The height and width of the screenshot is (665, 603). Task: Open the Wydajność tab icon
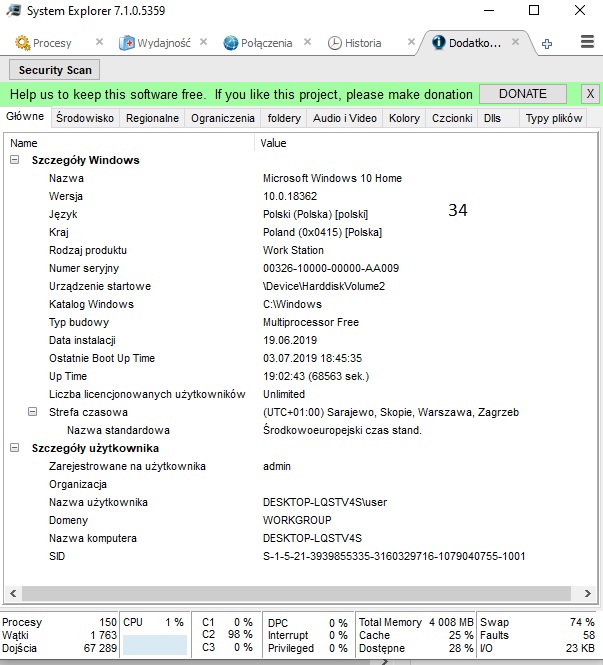(127, 43)
